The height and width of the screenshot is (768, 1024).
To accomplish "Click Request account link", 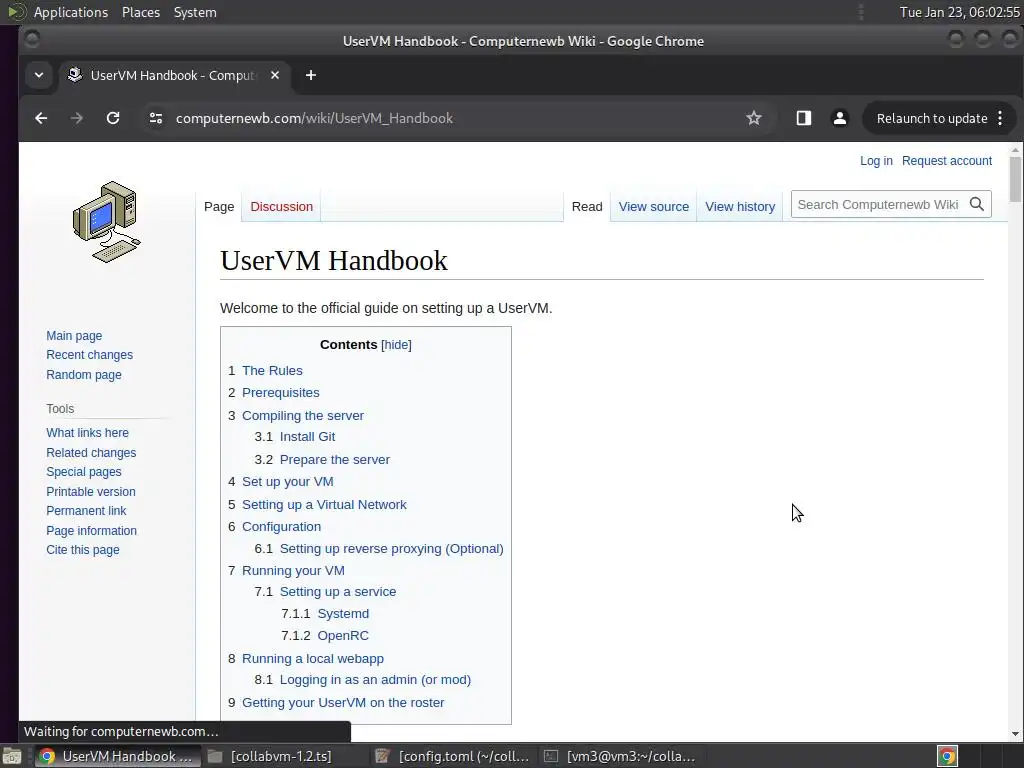I will pos(947,161).
